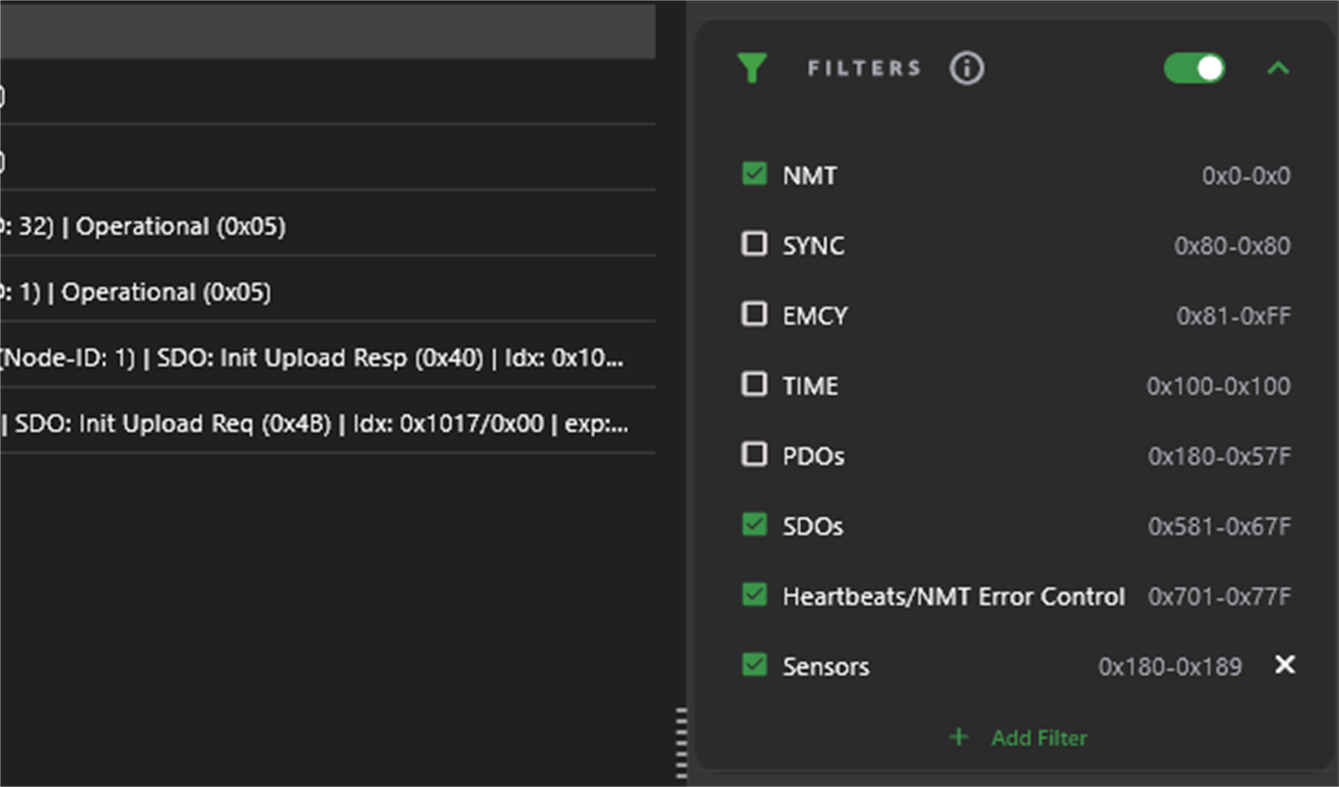
Task: Select the 0x180-0x57F PDOs range
Action: [x=1219, y=456]
